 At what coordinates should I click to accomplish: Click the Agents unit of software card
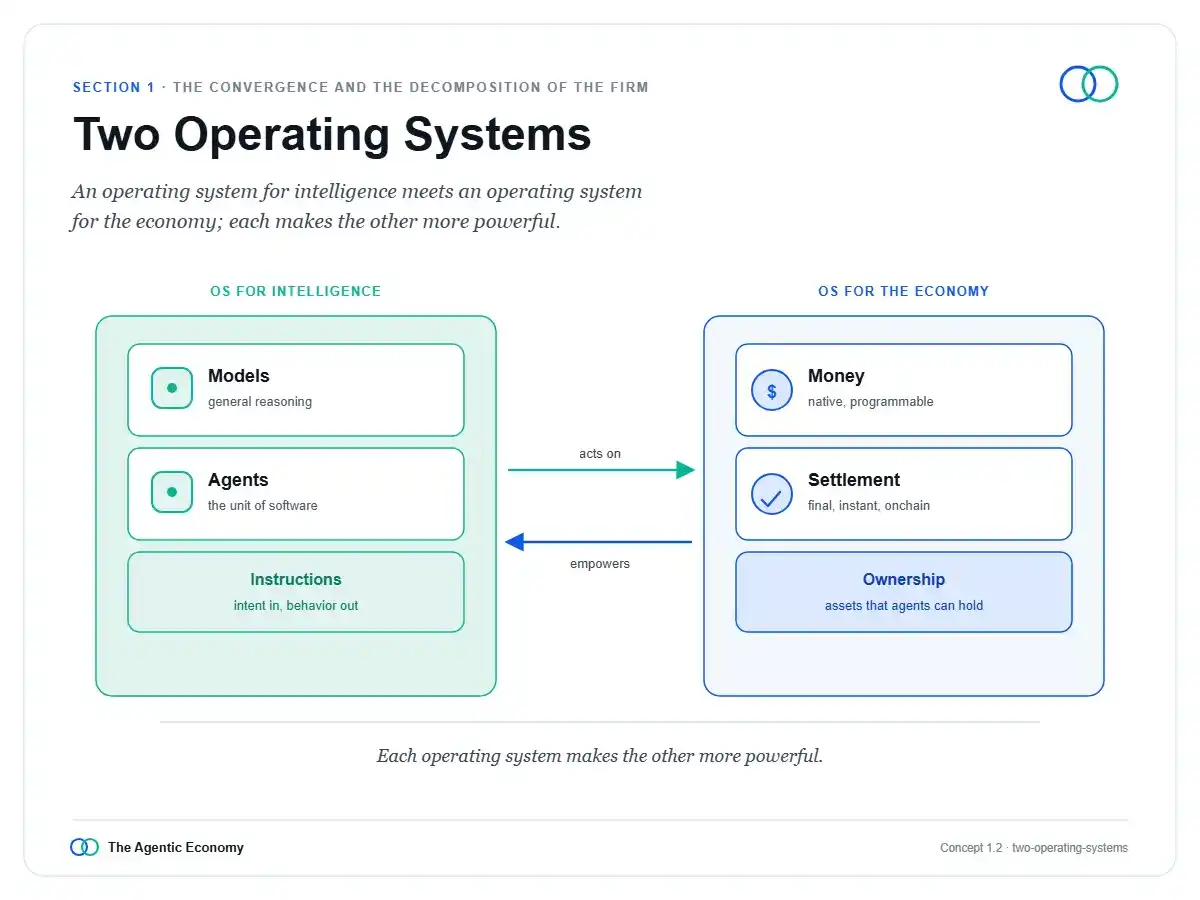[296, 494]
